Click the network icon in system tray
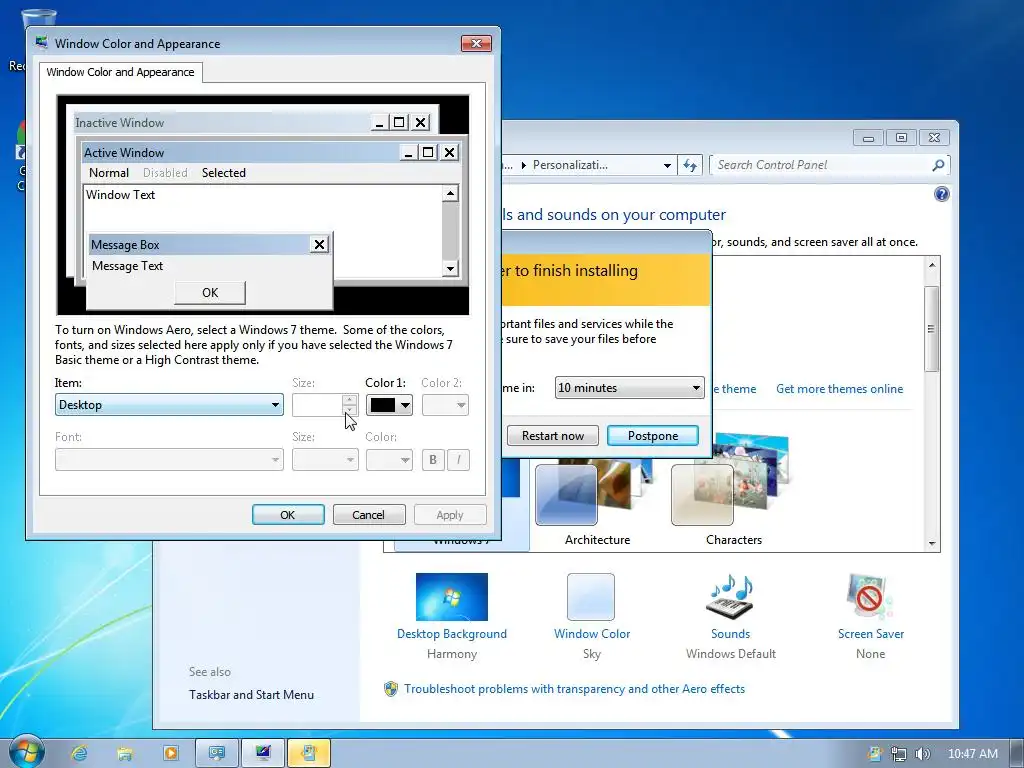The image size is (1024, 768). point(899,754)
